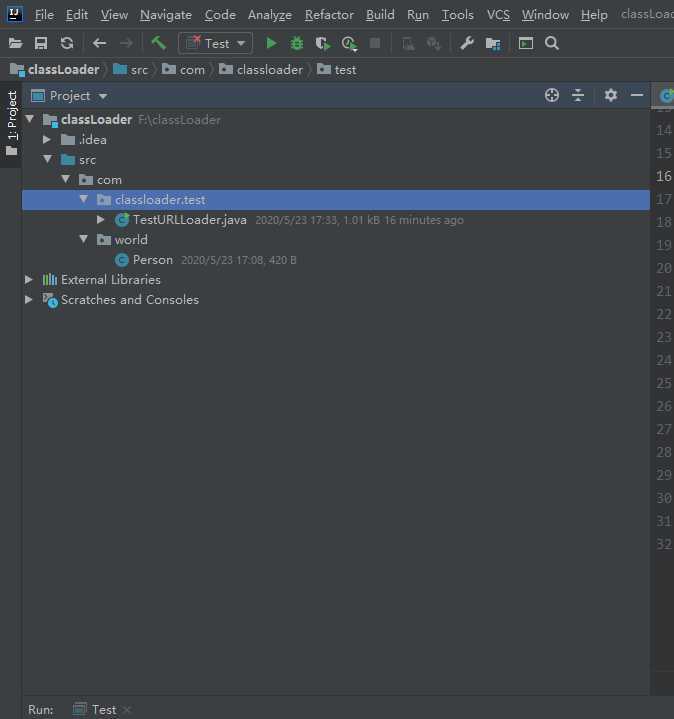Click the Debug bug icon
This screenshot has width=674, height=719.
point(297,44)
